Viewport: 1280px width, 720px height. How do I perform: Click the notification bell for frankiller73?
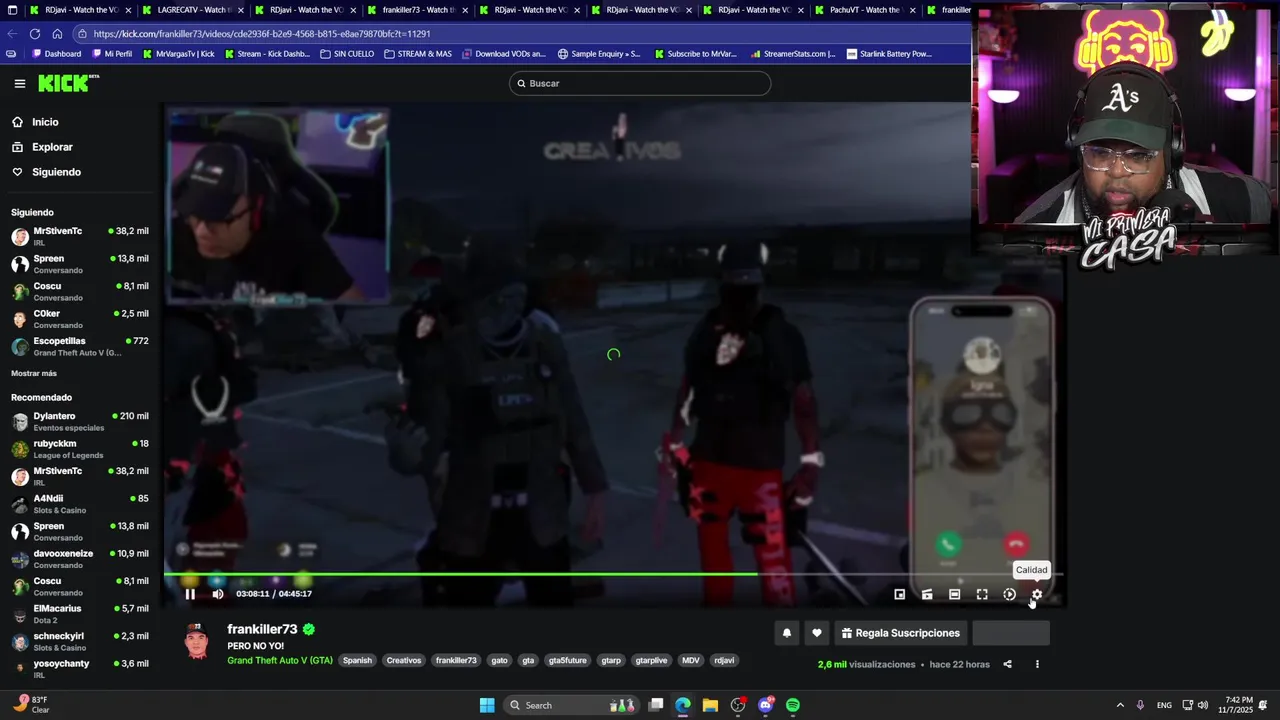[x=787, y=633]
